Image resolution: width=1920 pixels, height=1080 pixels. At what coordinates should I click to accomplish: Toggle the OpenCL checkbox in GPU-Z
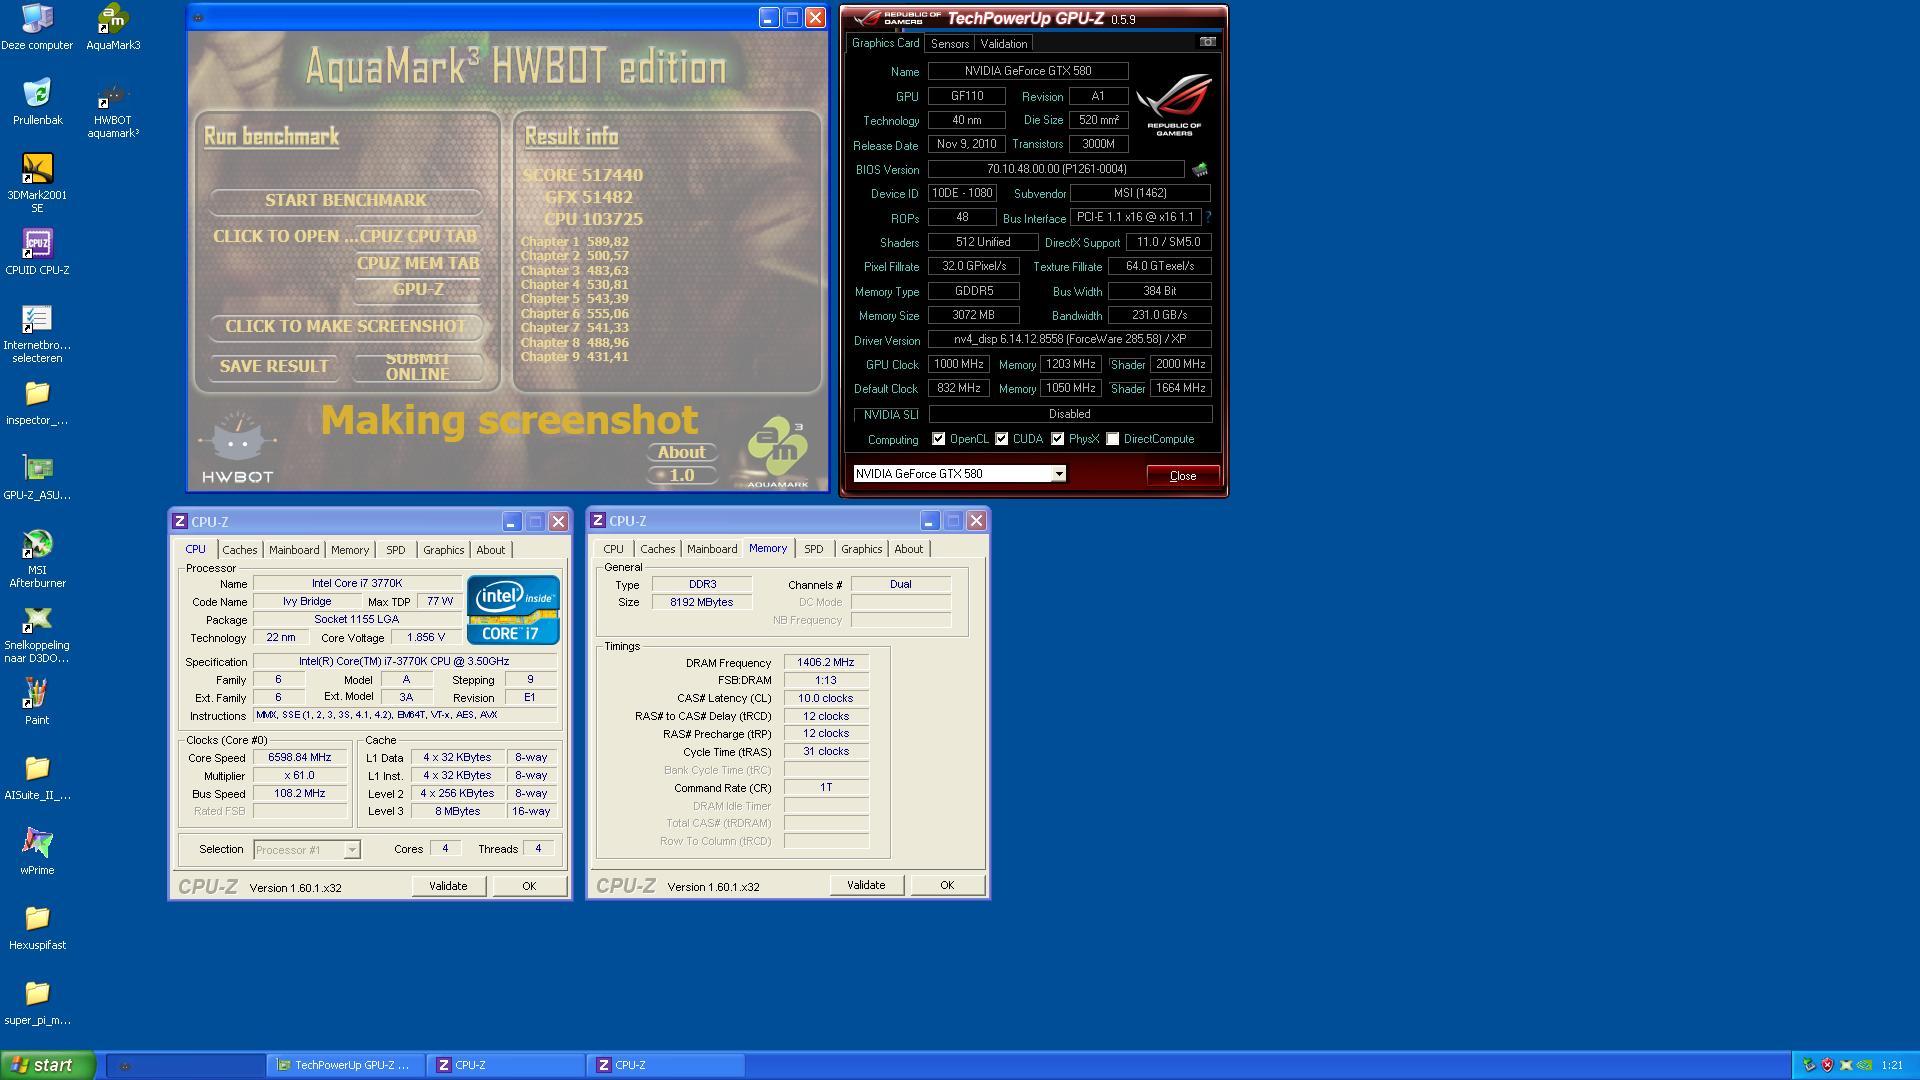[938, 439]
